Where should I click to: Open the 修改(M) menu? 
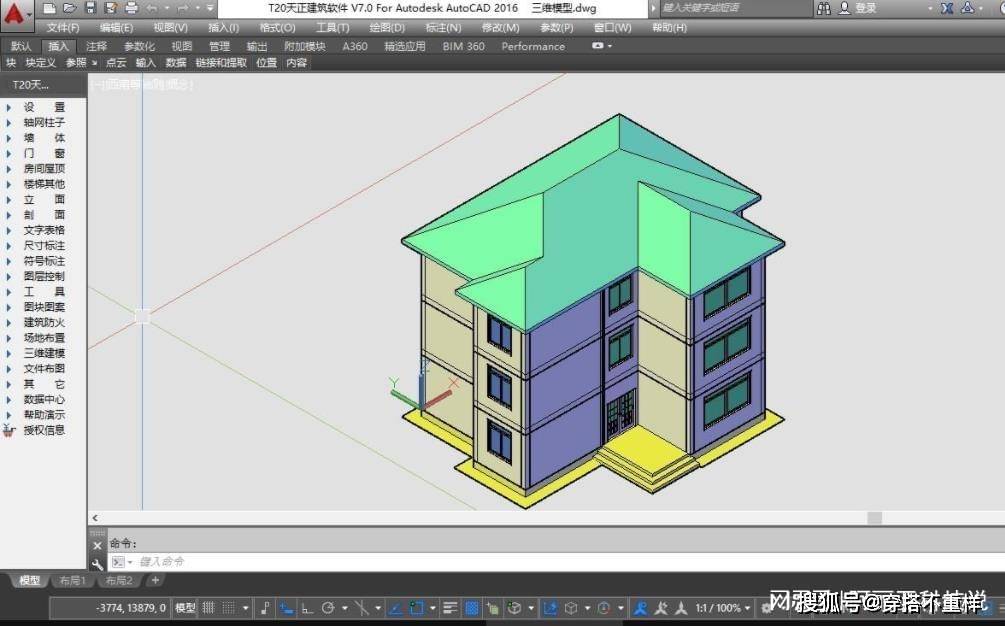click(500, 28)
